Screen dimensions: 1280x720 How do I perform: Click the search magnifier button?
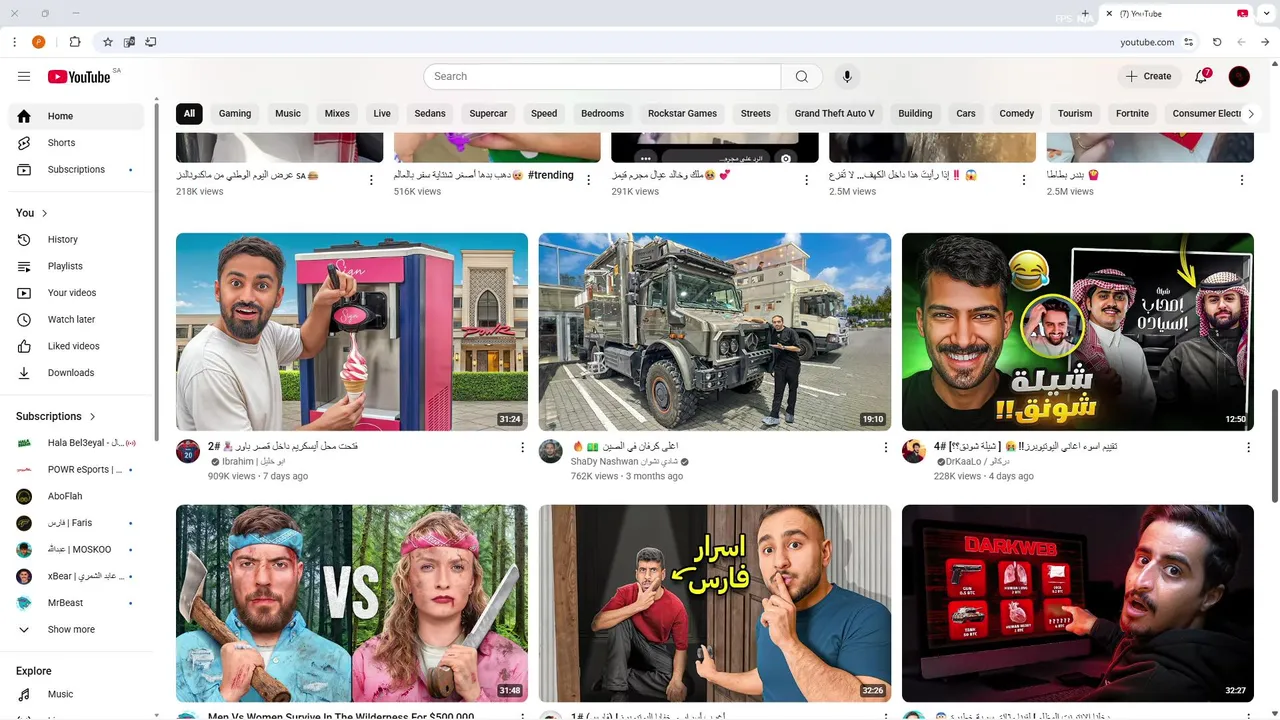coord(802,76)
